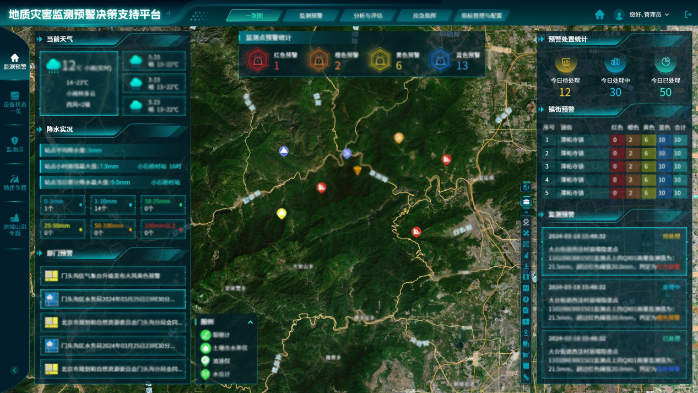The width and height of the screenshot is (698, 393).
Task: Click the red count cell in table row 1
Action: (617, 140)
